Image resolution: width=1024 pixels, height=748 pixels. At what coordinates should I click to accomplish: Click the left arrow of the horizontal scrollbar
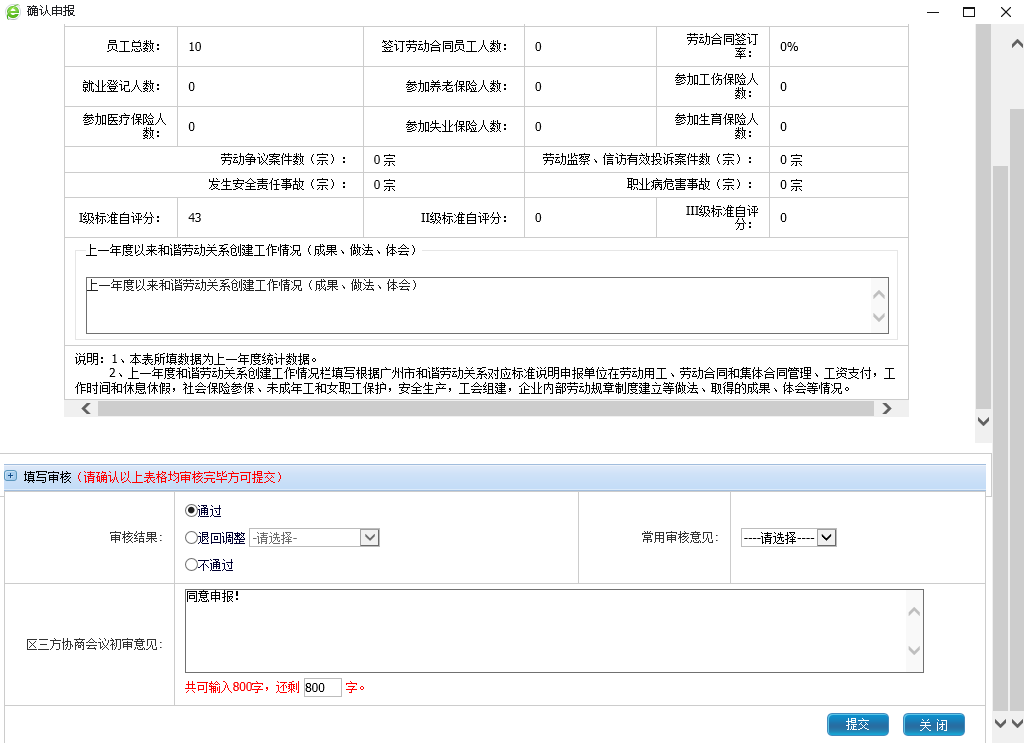tap(86, 408)
